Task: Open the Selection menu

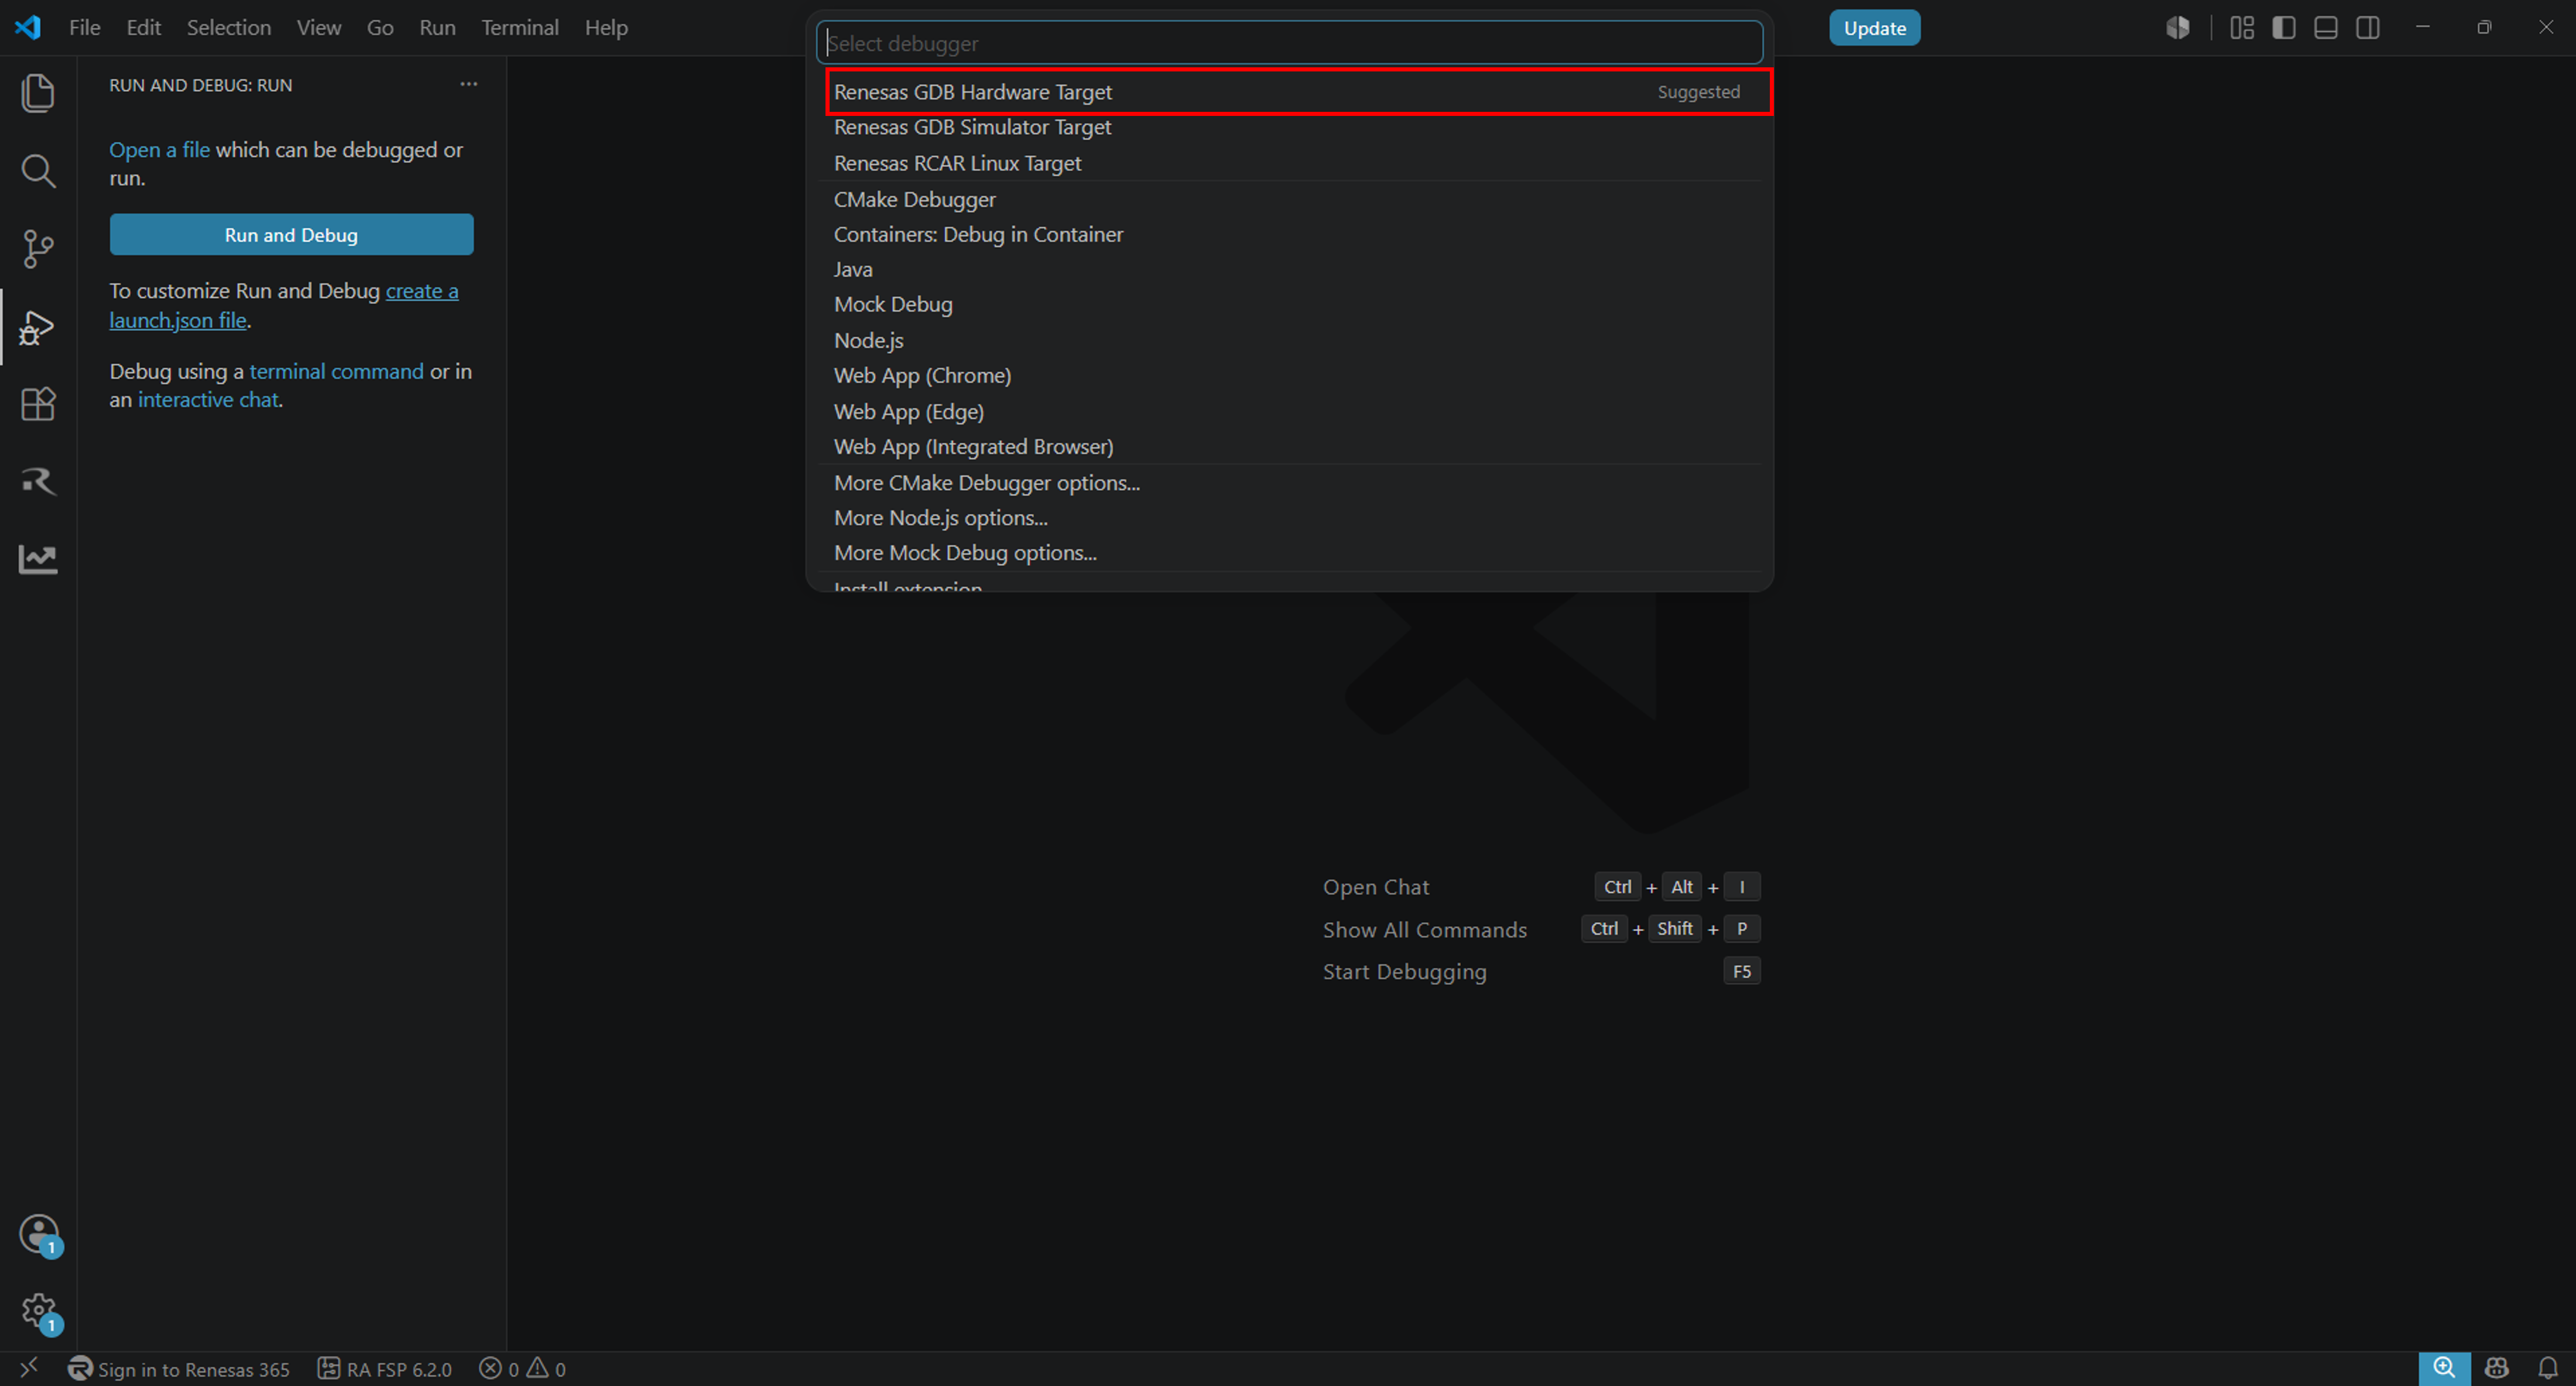Action: [229, 28]
